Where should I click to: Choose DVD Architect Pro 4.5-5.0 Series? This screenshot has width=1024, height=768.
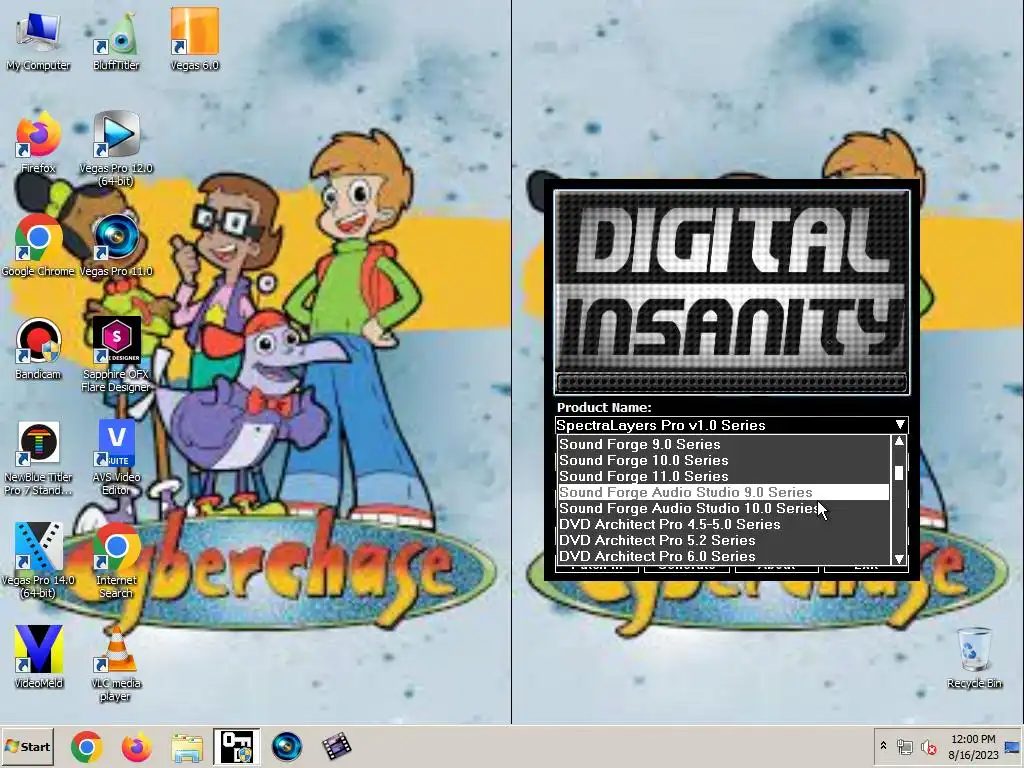click(x=723, y=524)
